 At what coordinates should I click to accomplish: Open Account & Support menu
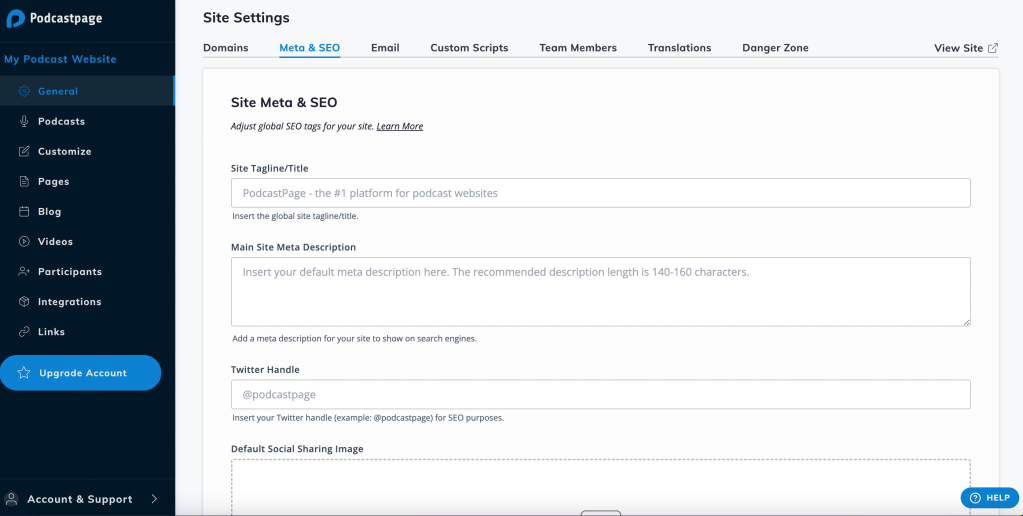click(87, 499)
